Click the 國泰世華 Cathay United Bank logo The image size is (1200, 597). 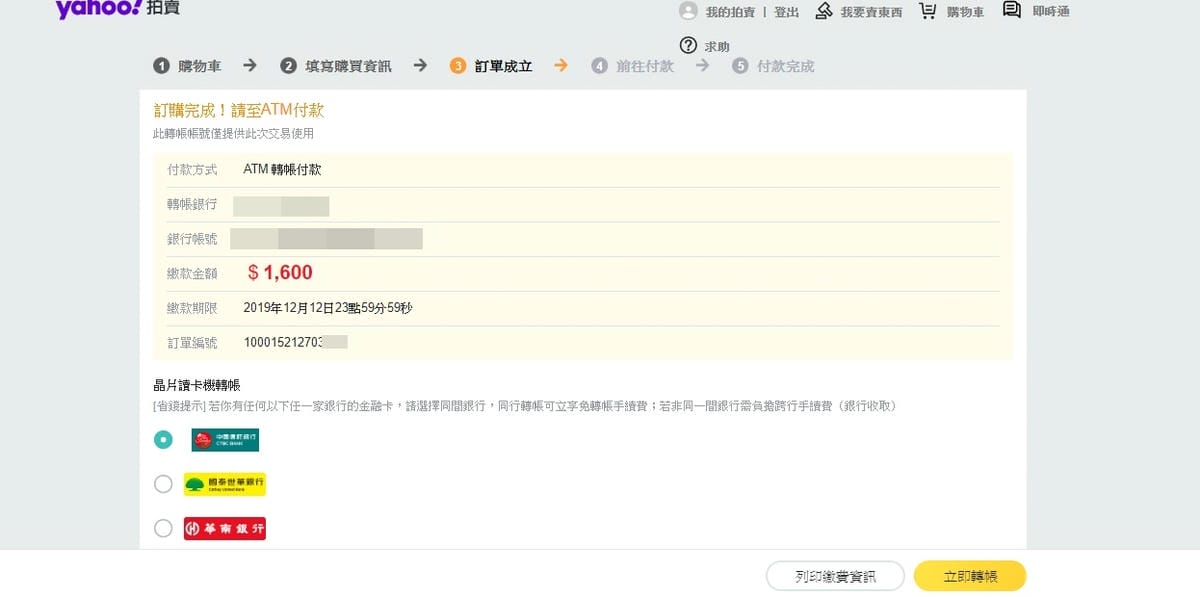click(224, 483)
